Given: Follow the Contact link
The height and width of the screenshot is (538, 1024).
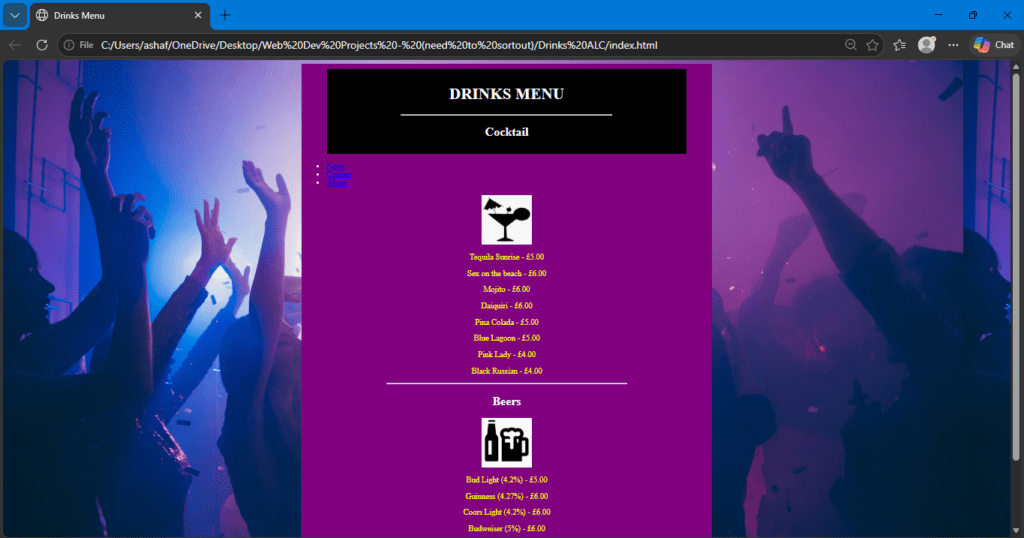Looking at the screenshot, I should pyautogui.click(x=339, y=175).
